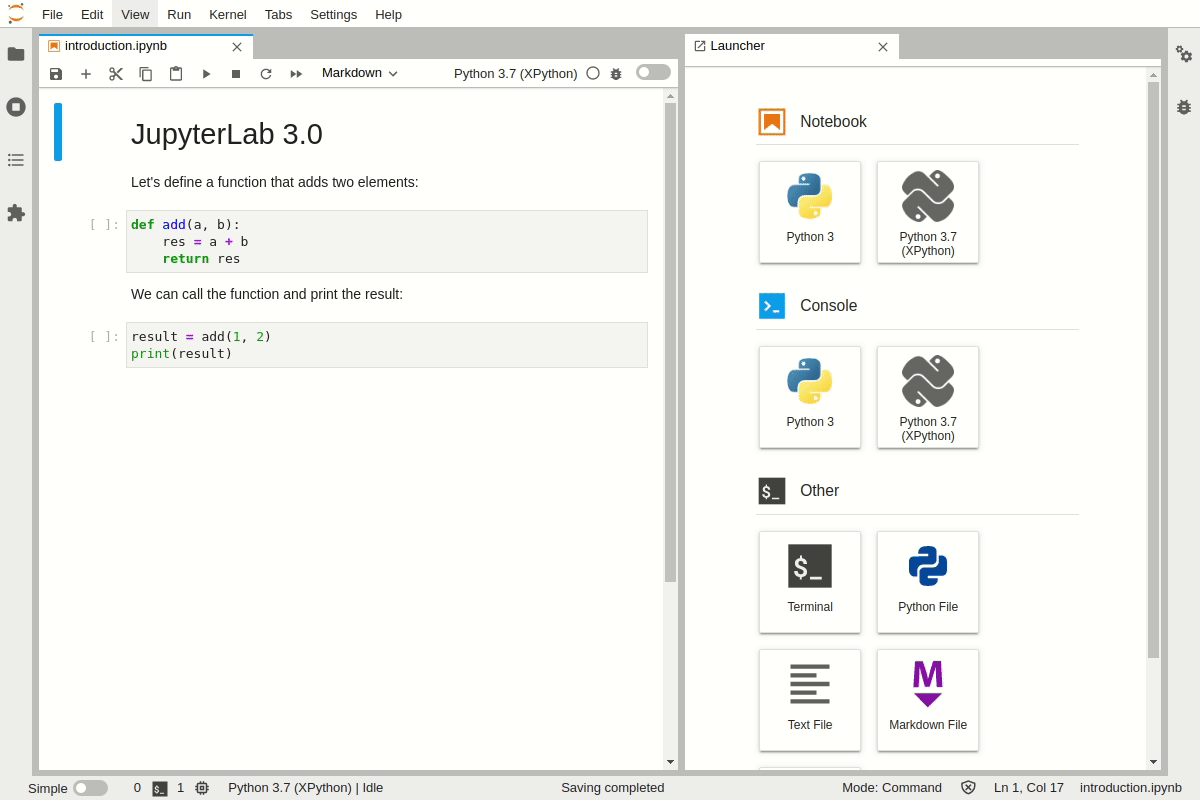Image resolution: width=1200 pixels, height=800 pixels.
Task: Open the table of contents sidebar
Action: point(16,159)
